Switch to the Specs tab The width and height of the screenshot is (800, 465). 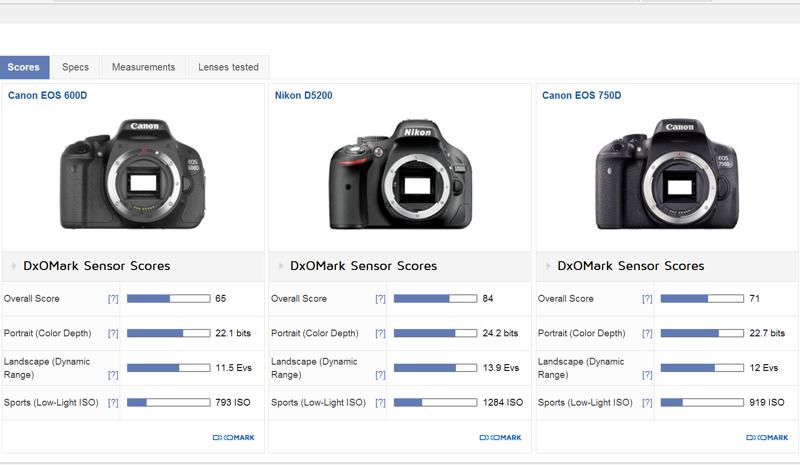76,67
